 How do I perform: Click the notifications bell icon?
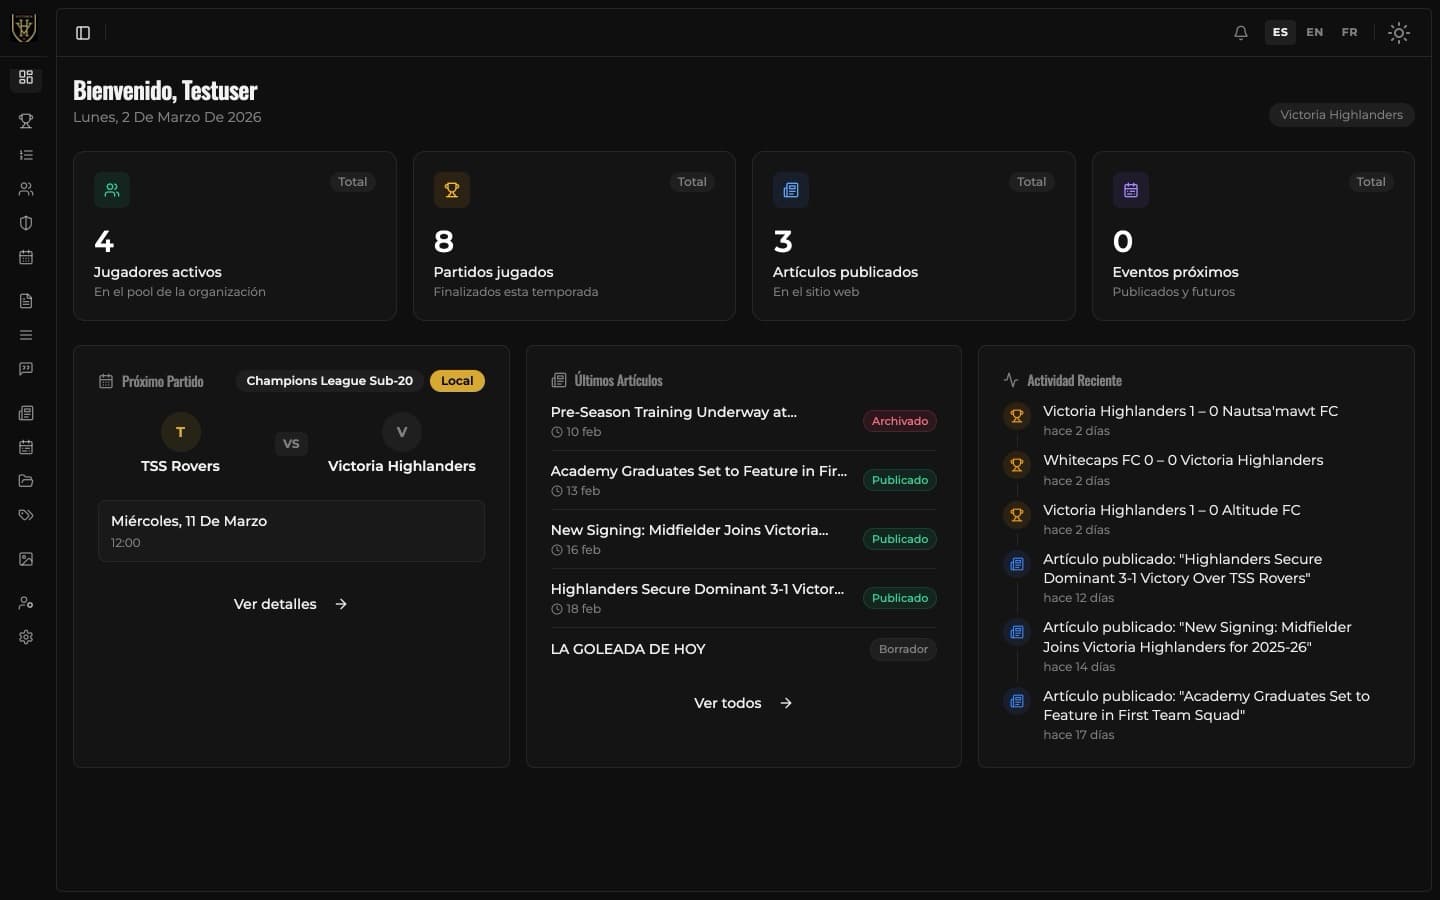(x=1240, y=33)
